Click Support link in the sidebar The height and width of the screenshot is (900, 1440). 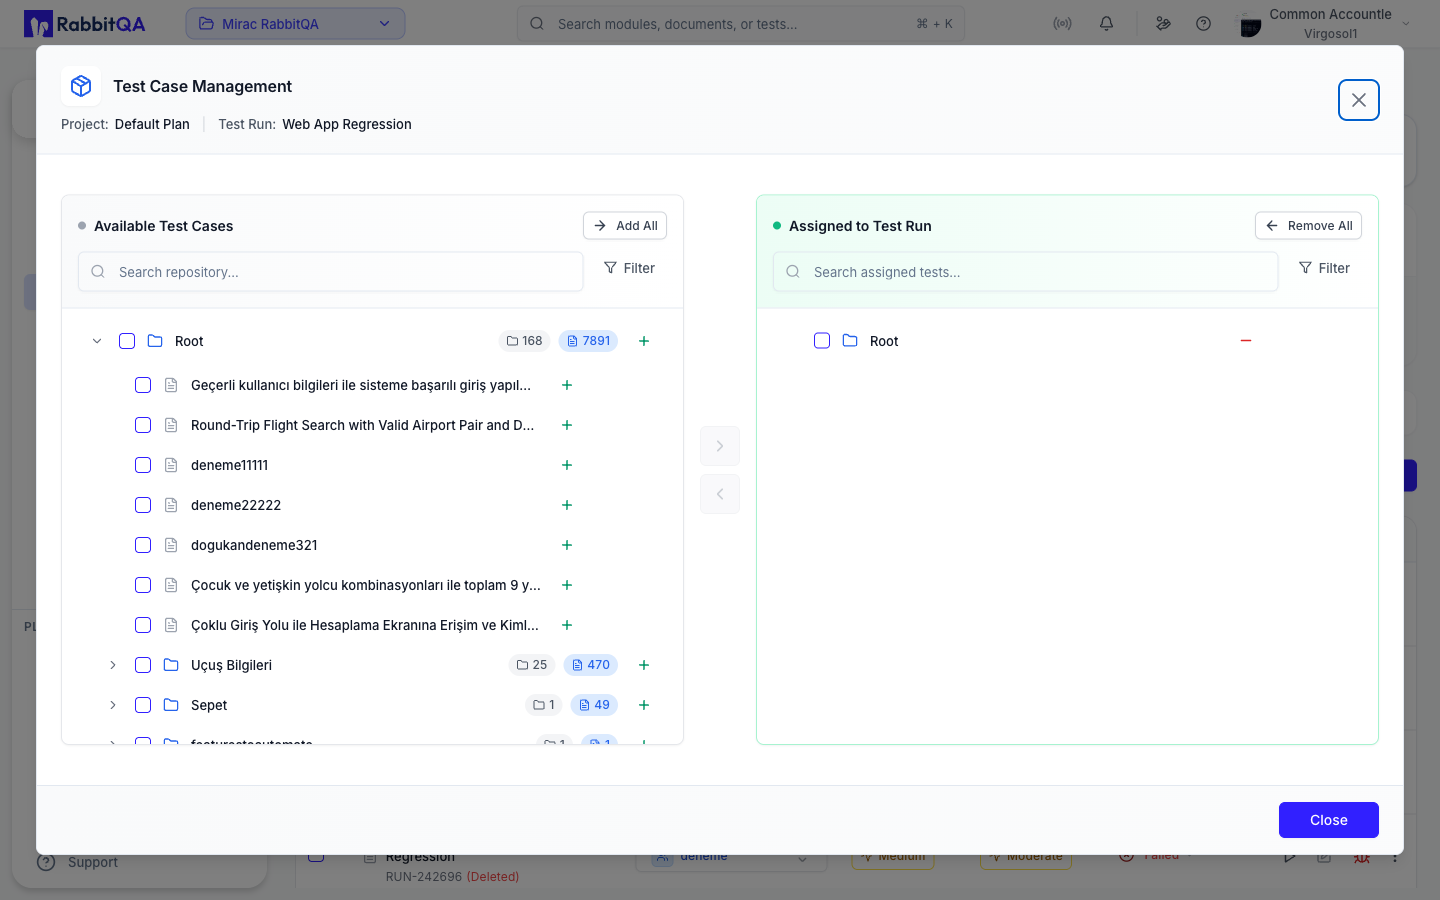click(92, 862)
